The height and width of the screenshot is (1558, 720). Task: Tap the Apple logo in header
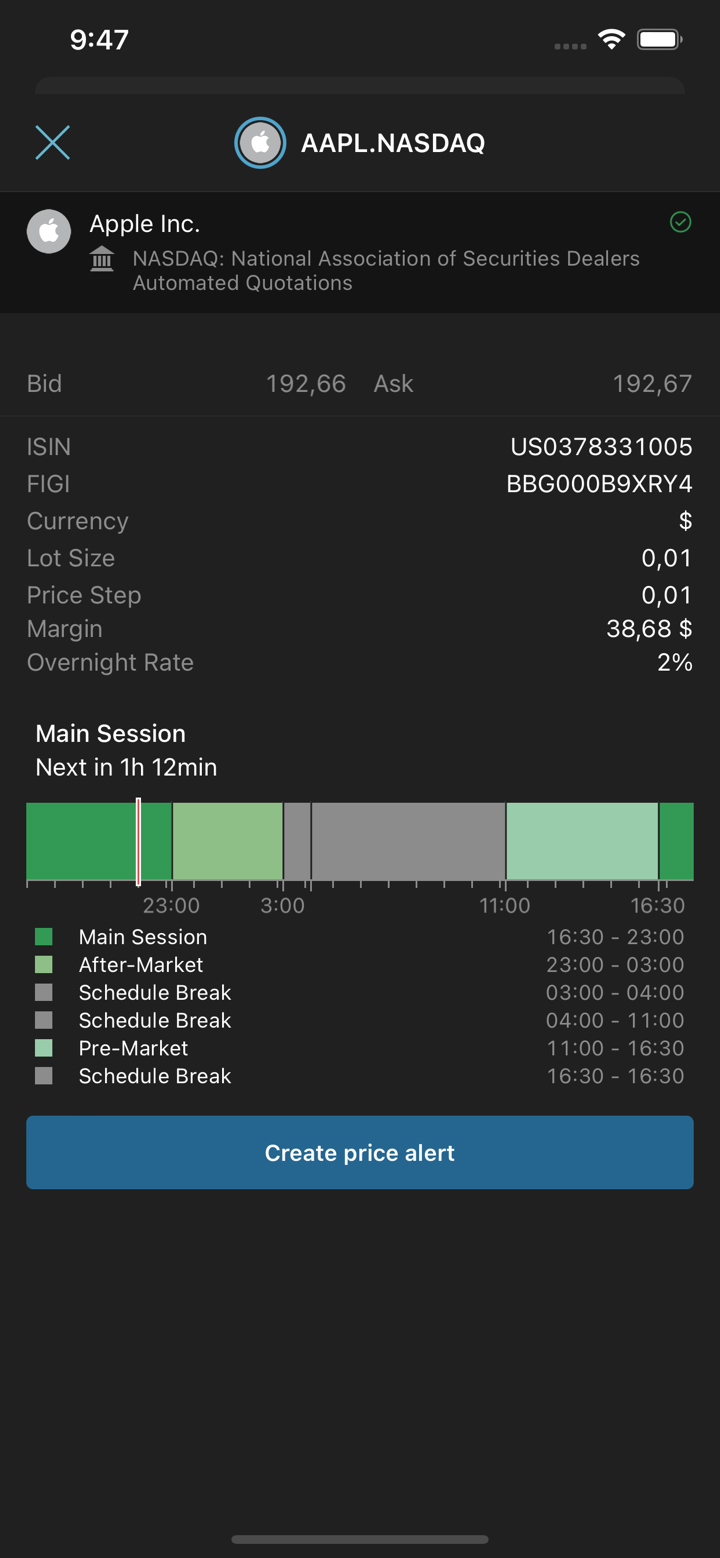(260, 143)
